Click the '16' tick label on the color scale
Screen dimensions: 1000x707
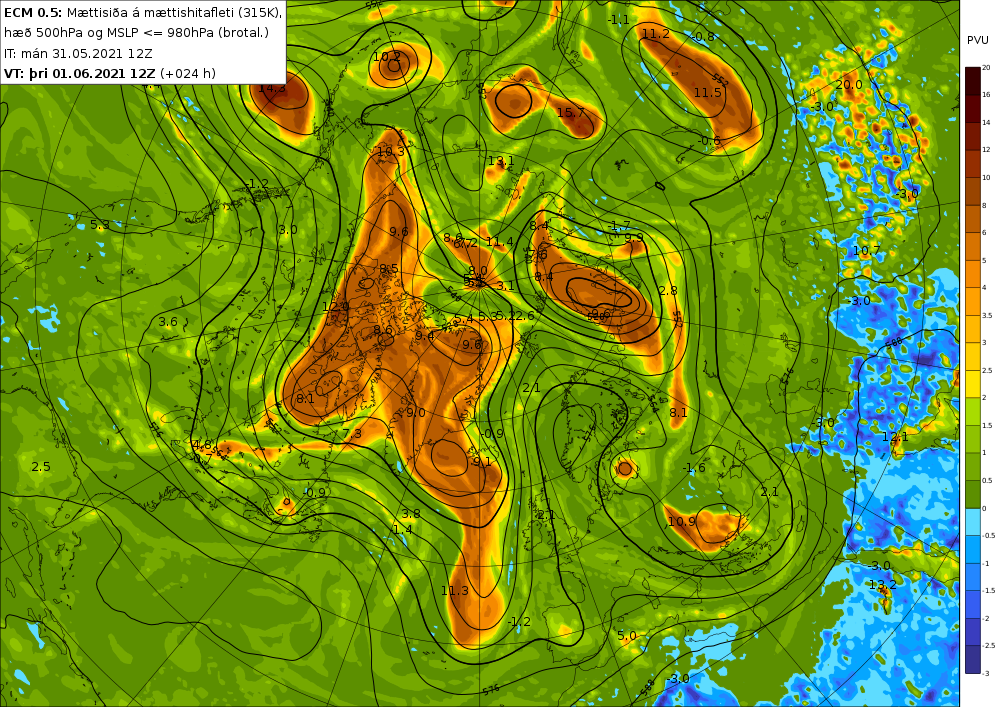coord(986,94)
